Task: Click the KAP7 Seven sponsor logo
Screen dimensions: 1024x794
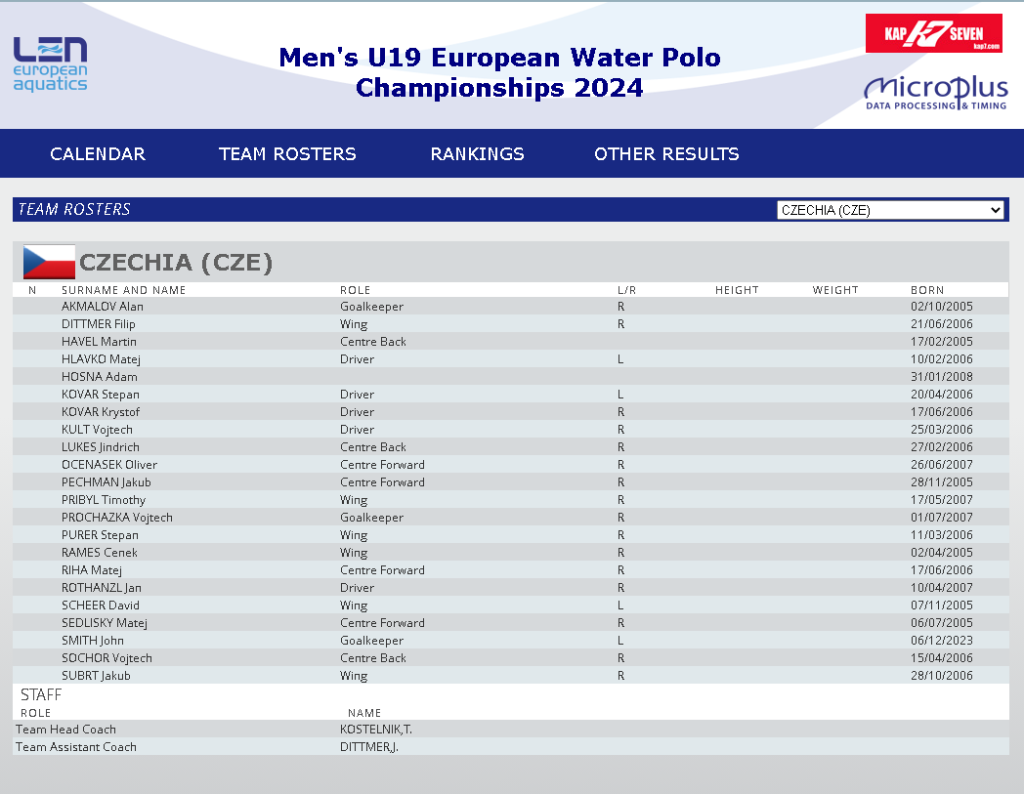Action: point(933,33)
